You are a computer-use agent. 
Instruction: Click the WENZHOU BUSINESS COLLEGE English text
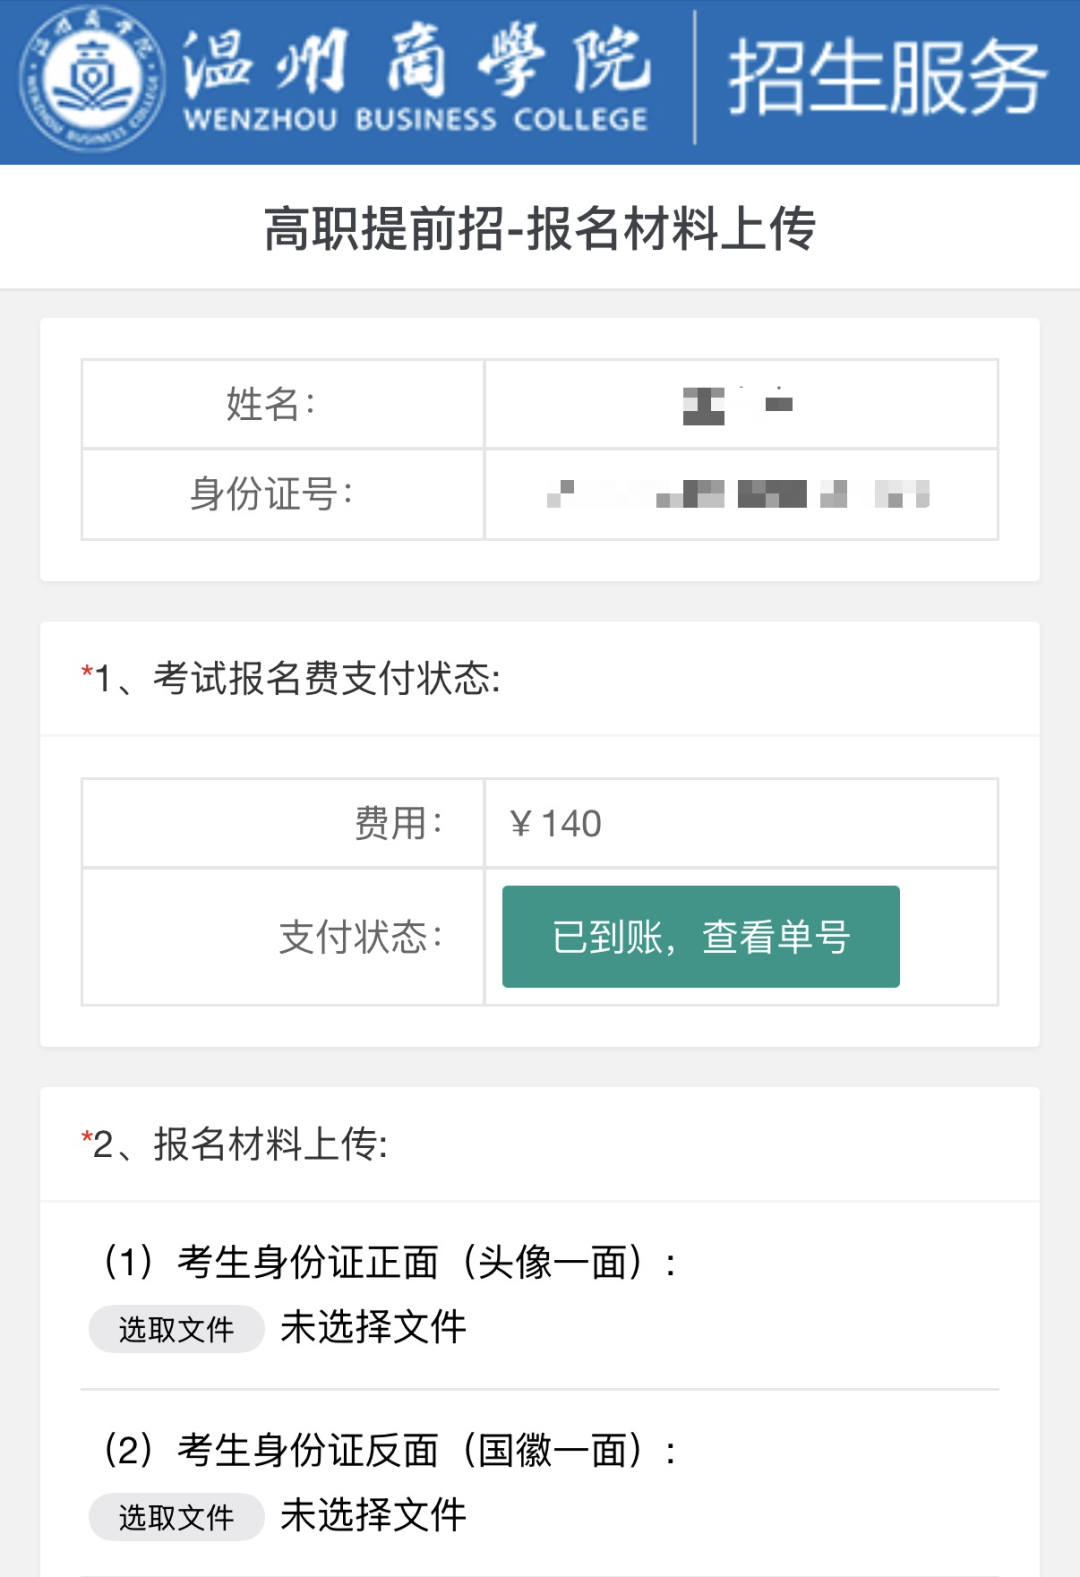pyautogui.click(x=416, y=120)
